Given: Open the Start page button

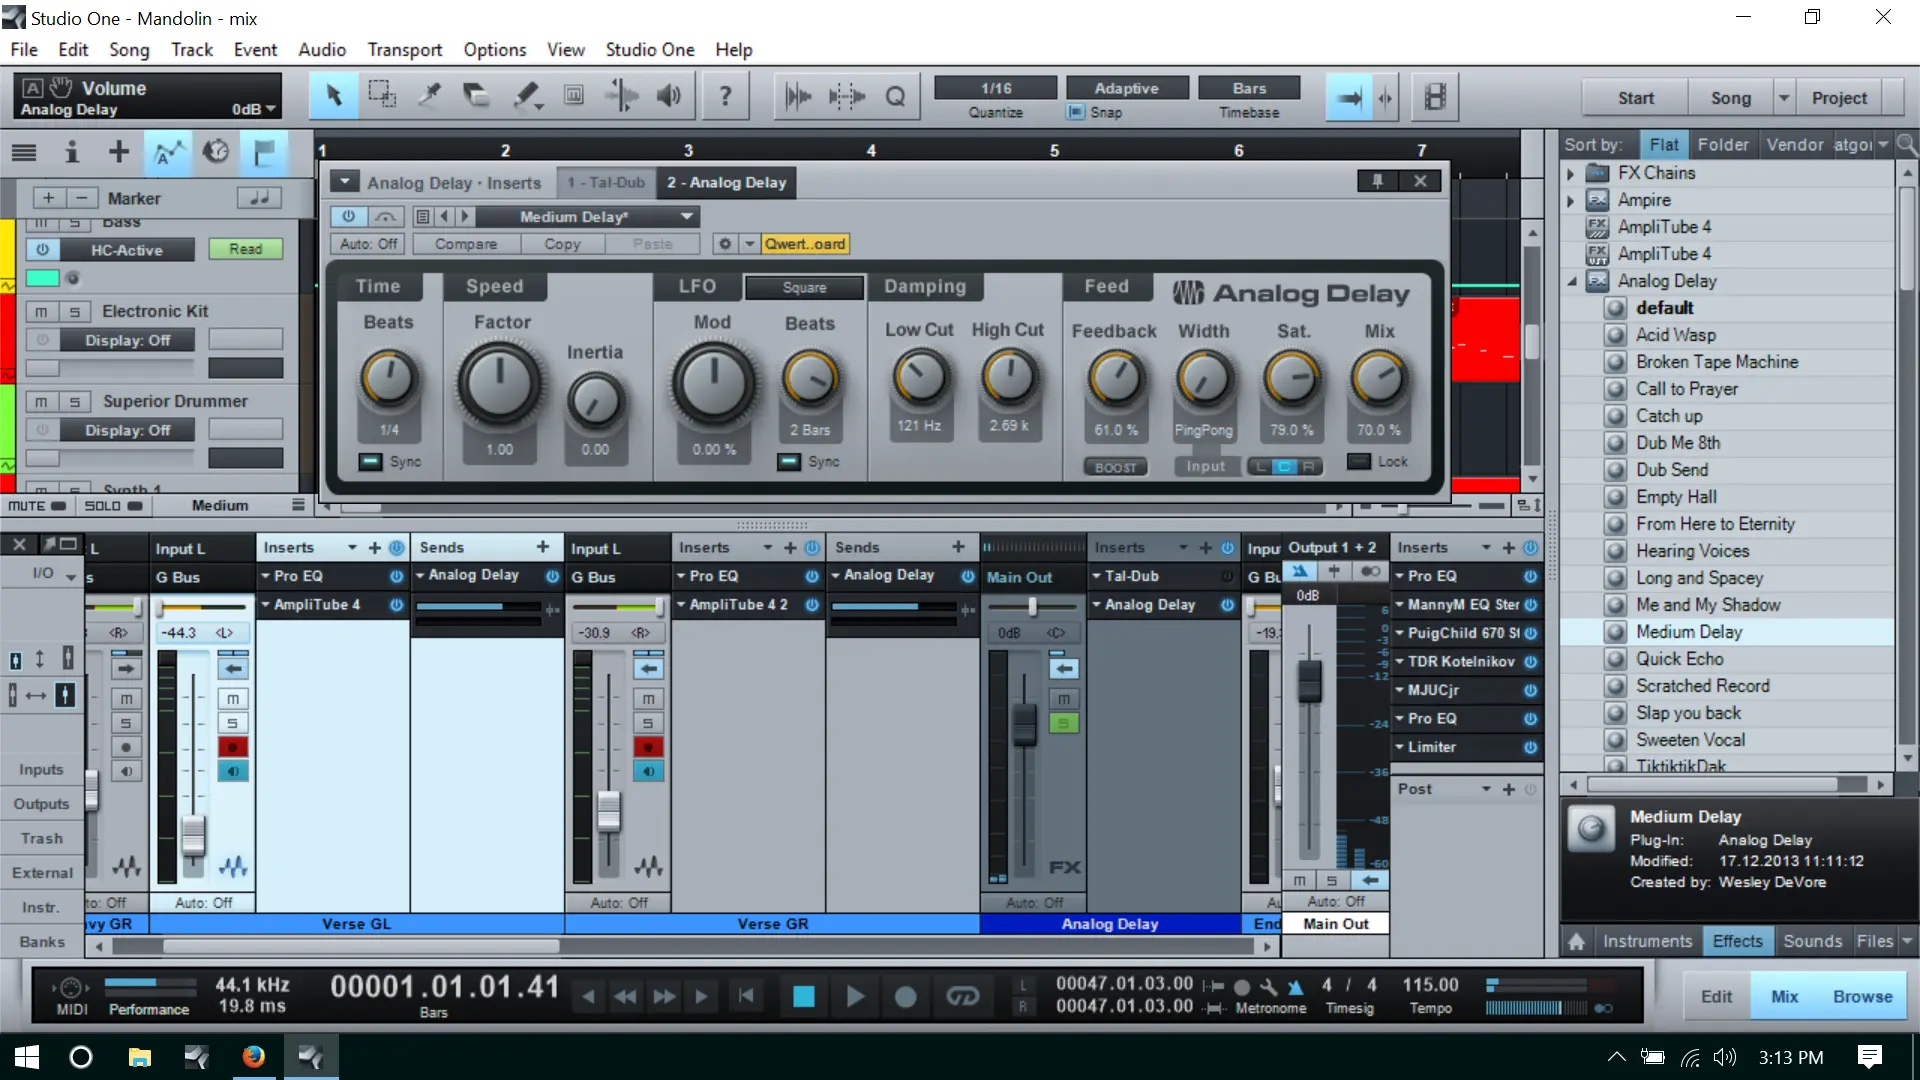Looking at the screenshot, I should [x=1636, y=97].
